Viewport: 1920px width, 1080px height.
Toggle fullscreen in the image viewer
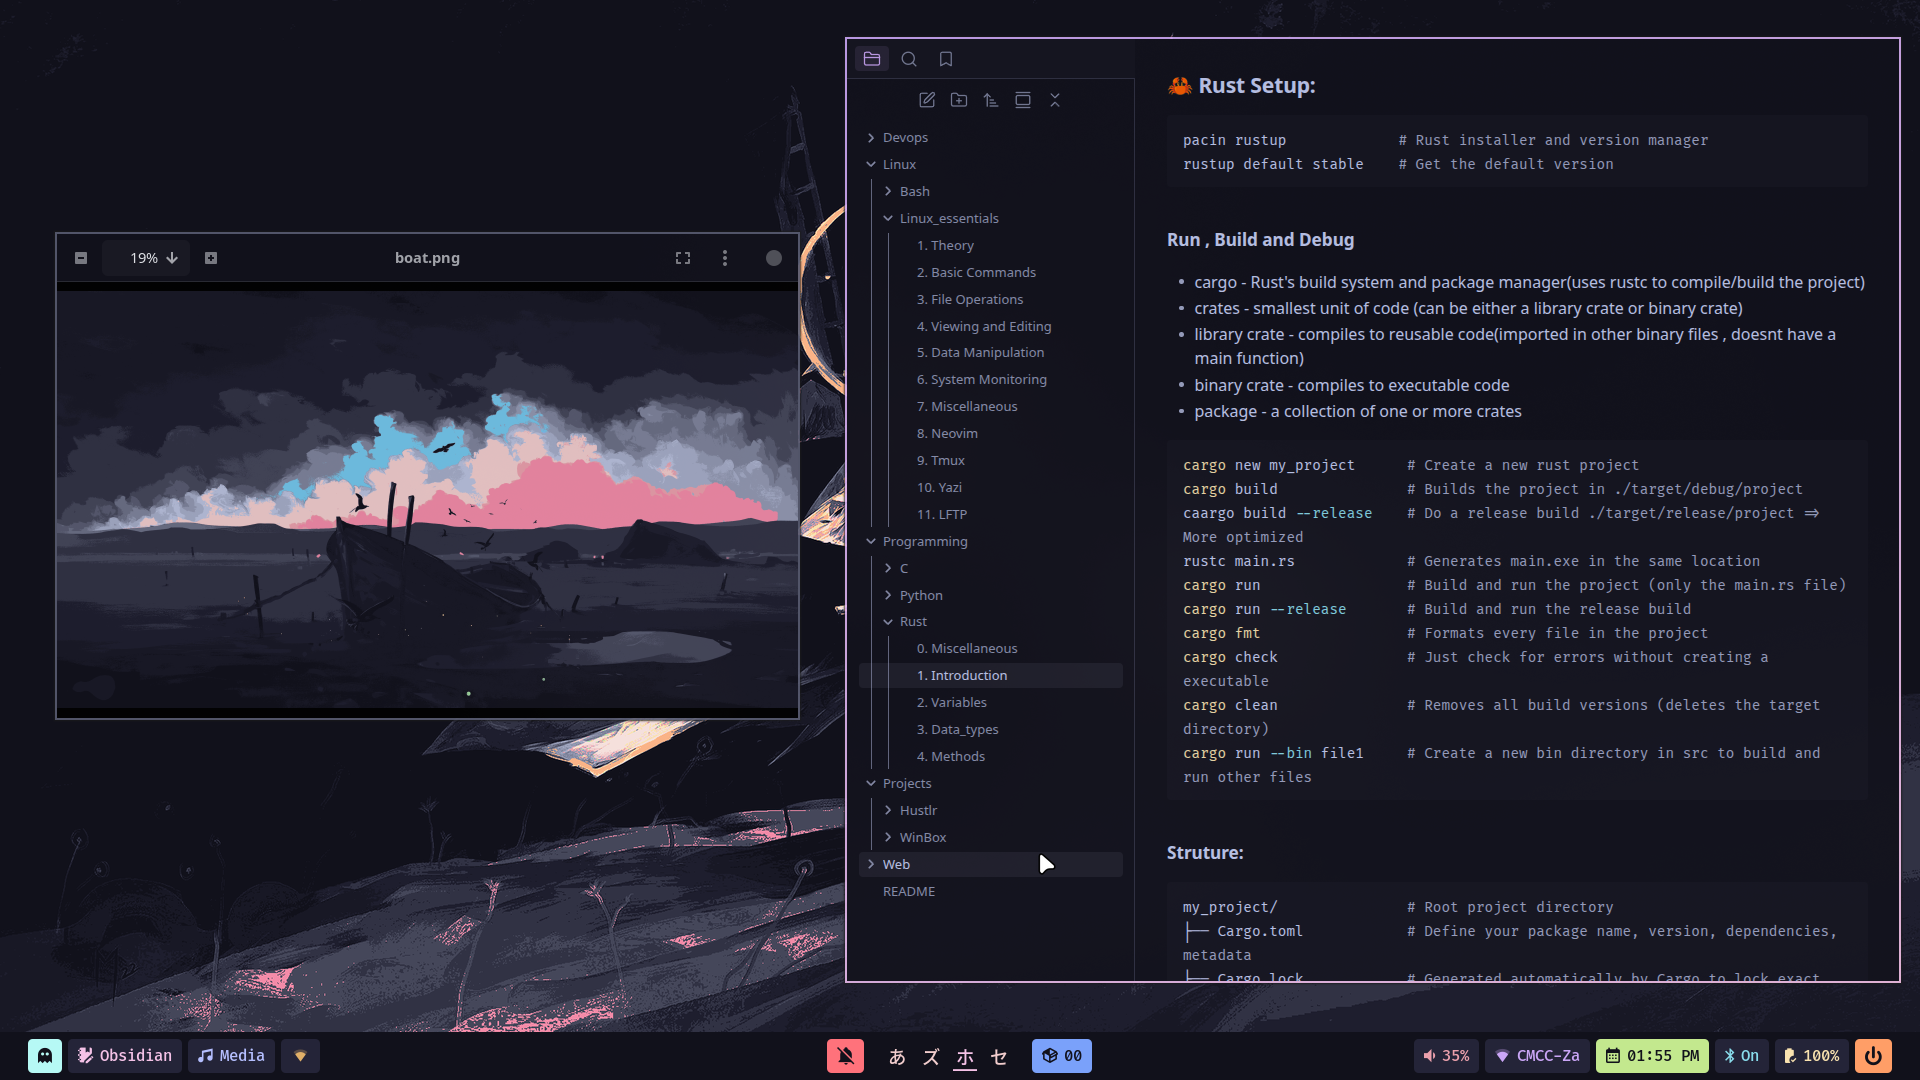[683, 258]
